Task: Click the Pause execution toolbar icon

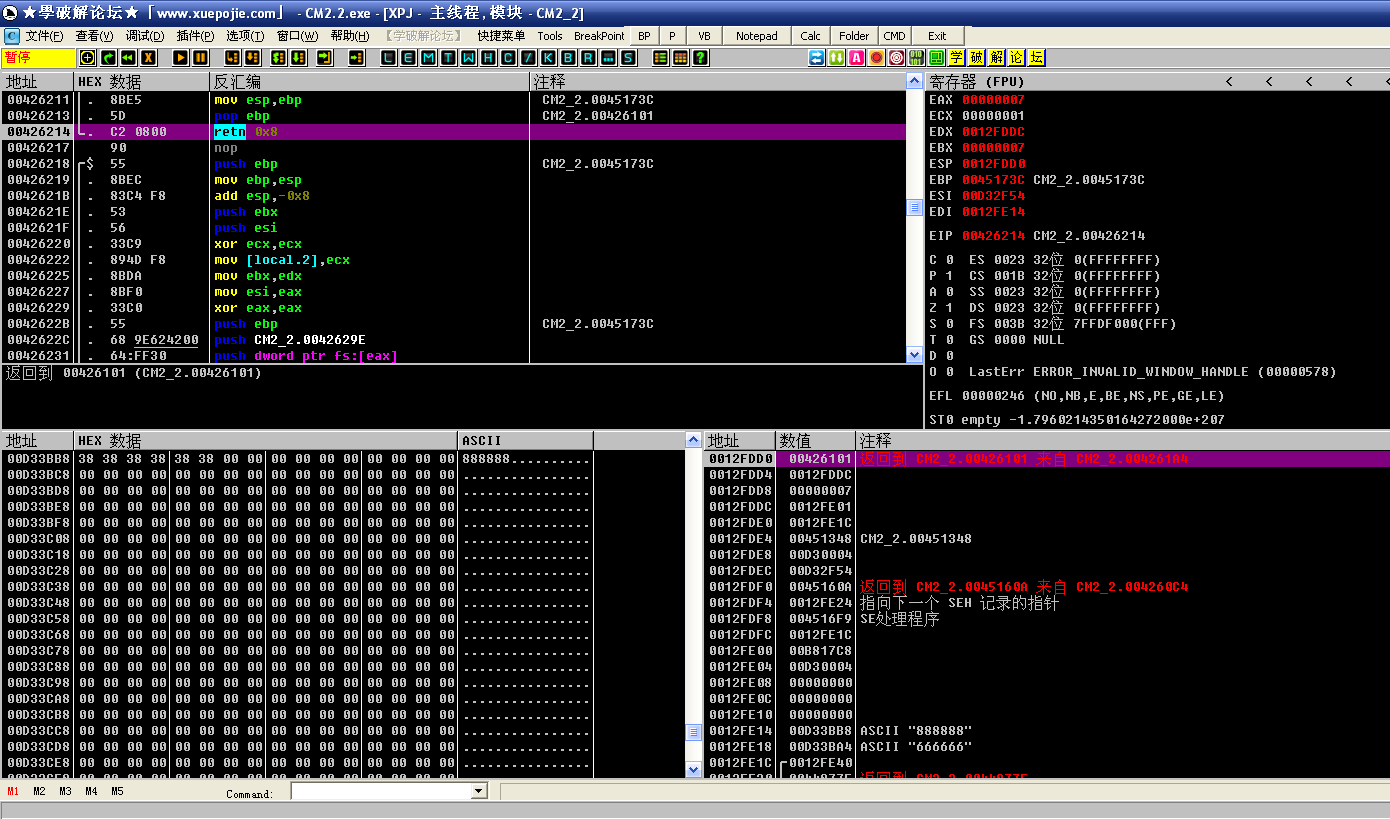Action: (x=200, y=58)
